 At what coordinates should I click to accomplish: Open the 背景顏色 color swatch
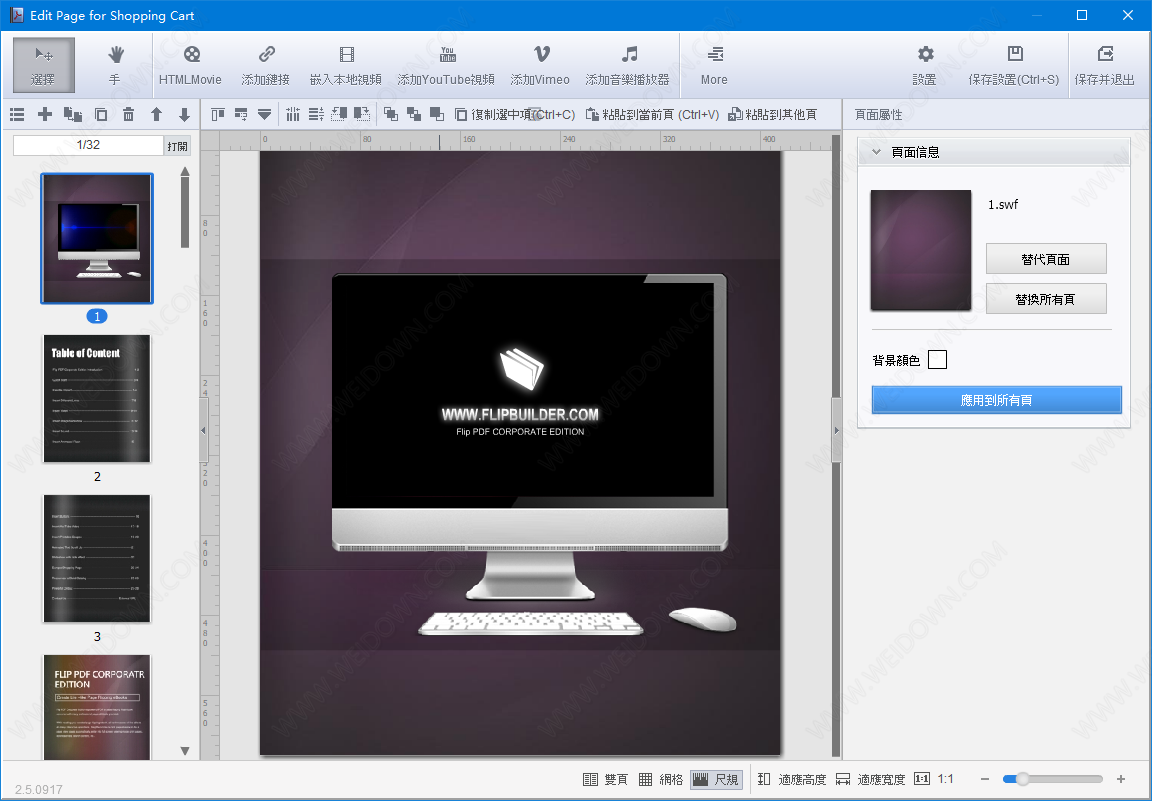point(937,359)
